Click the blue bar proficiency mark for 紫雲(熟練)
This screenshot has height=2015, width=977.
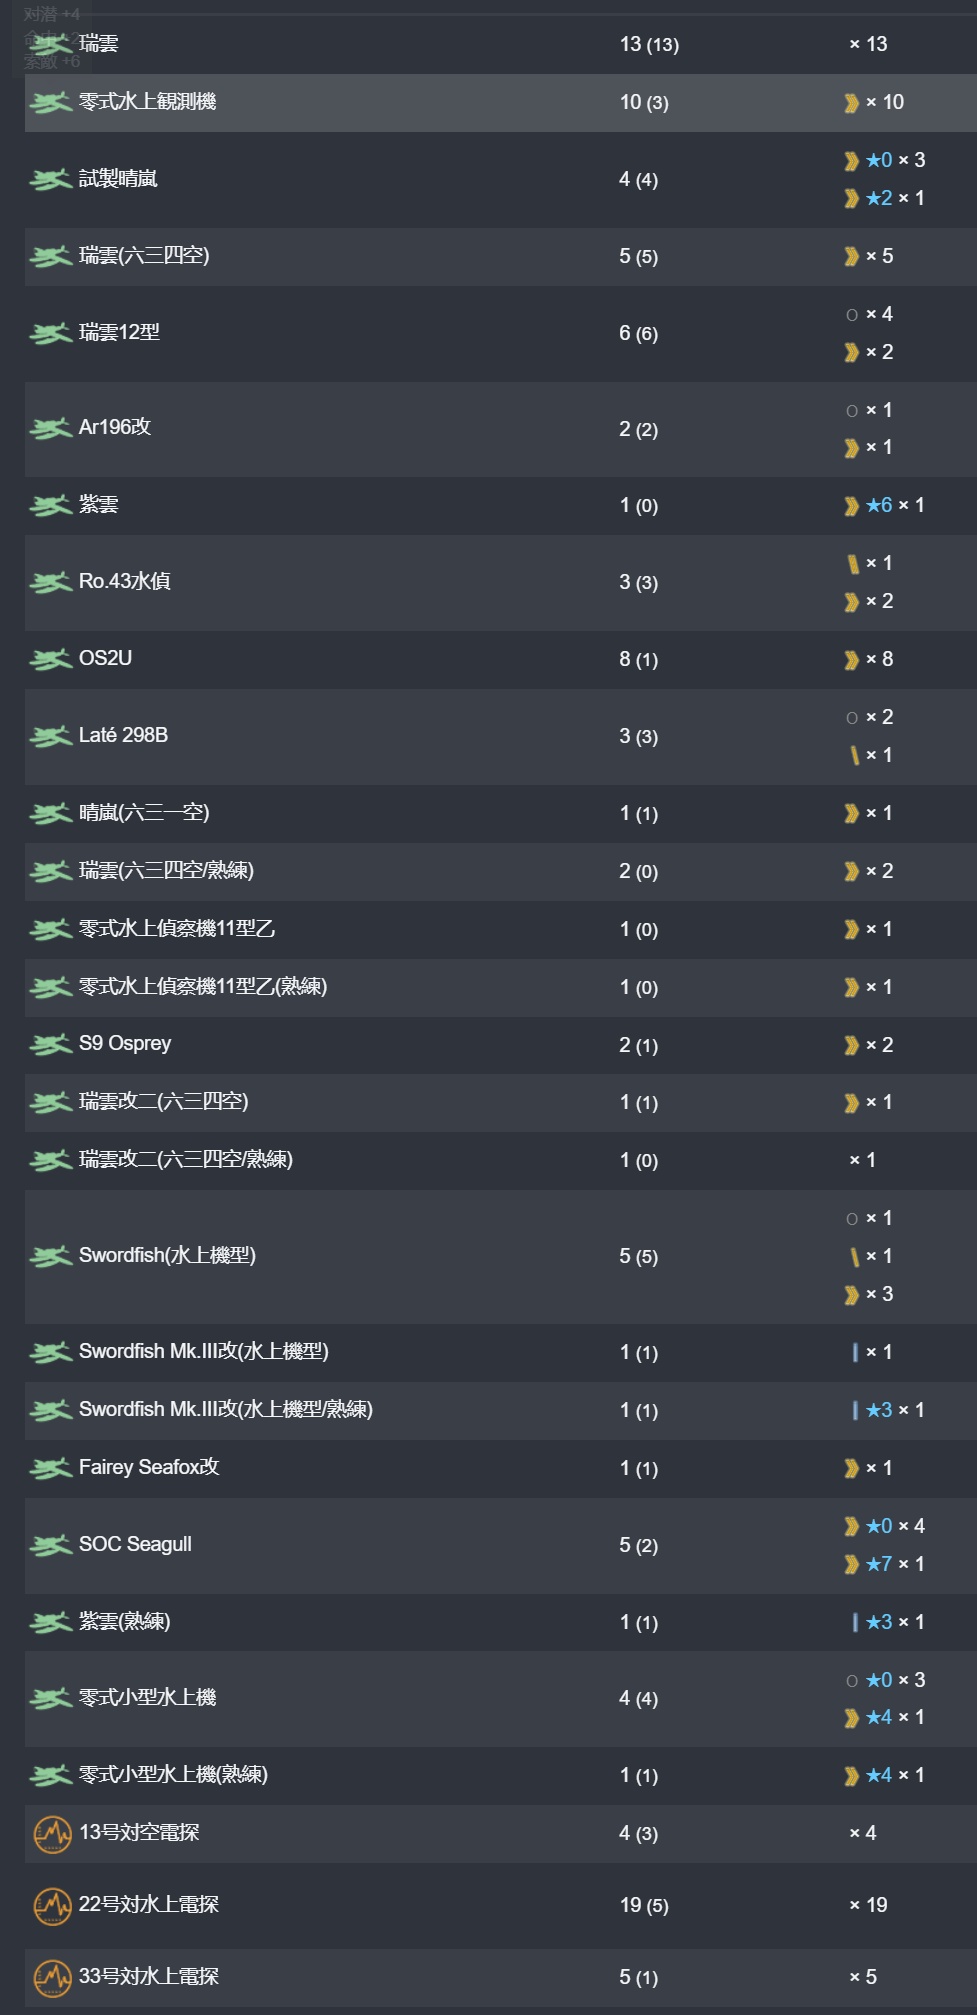(855, 1622)
